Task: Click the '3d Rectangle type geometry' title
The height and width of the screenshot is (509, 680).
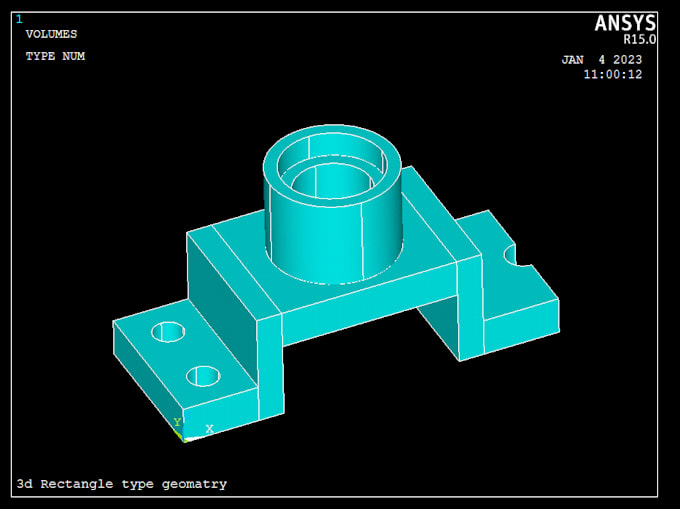Action: (x=121, y=484)
